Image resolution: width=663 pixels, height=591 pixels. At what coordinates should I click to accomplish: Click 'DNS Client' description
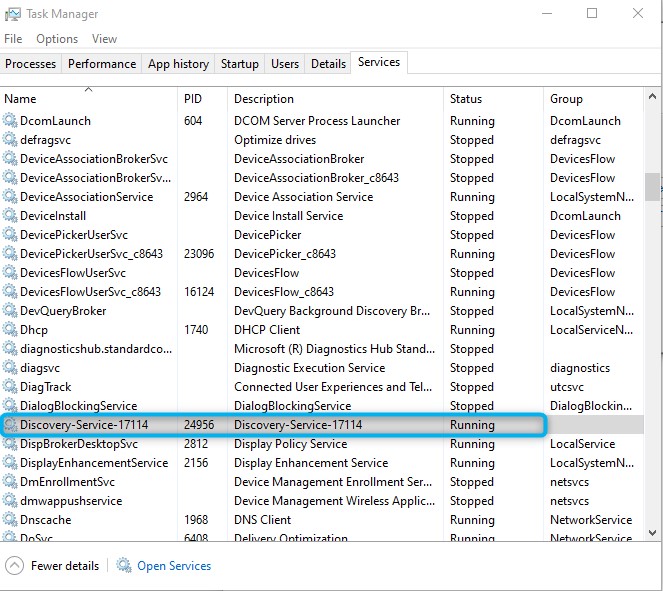263,520
